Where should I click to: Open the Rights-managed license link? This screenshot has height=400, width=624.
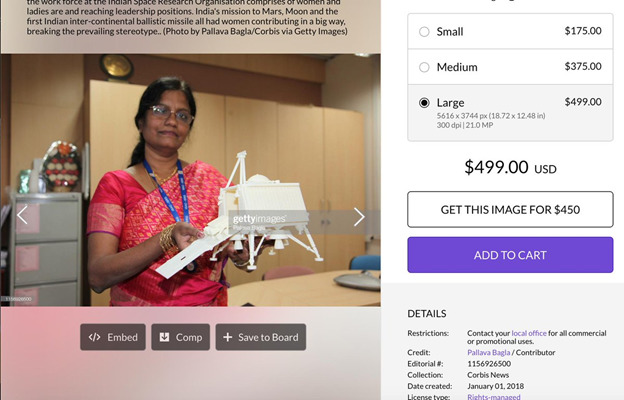[x=493, y=397]
